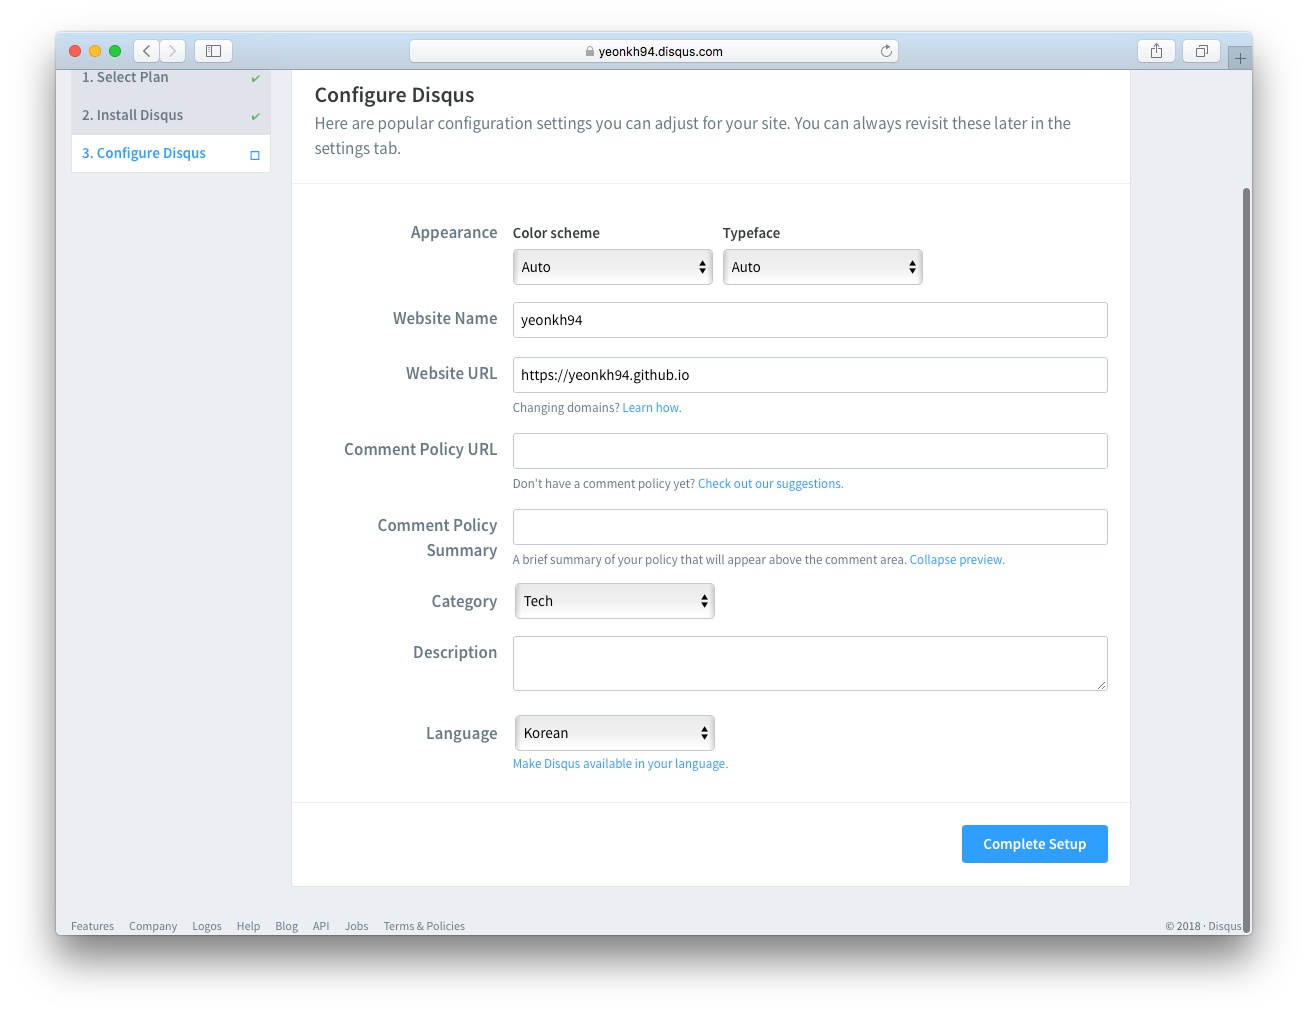Open the Learn how link
Screen dimensions: 1308x1015
click(652, 408)
